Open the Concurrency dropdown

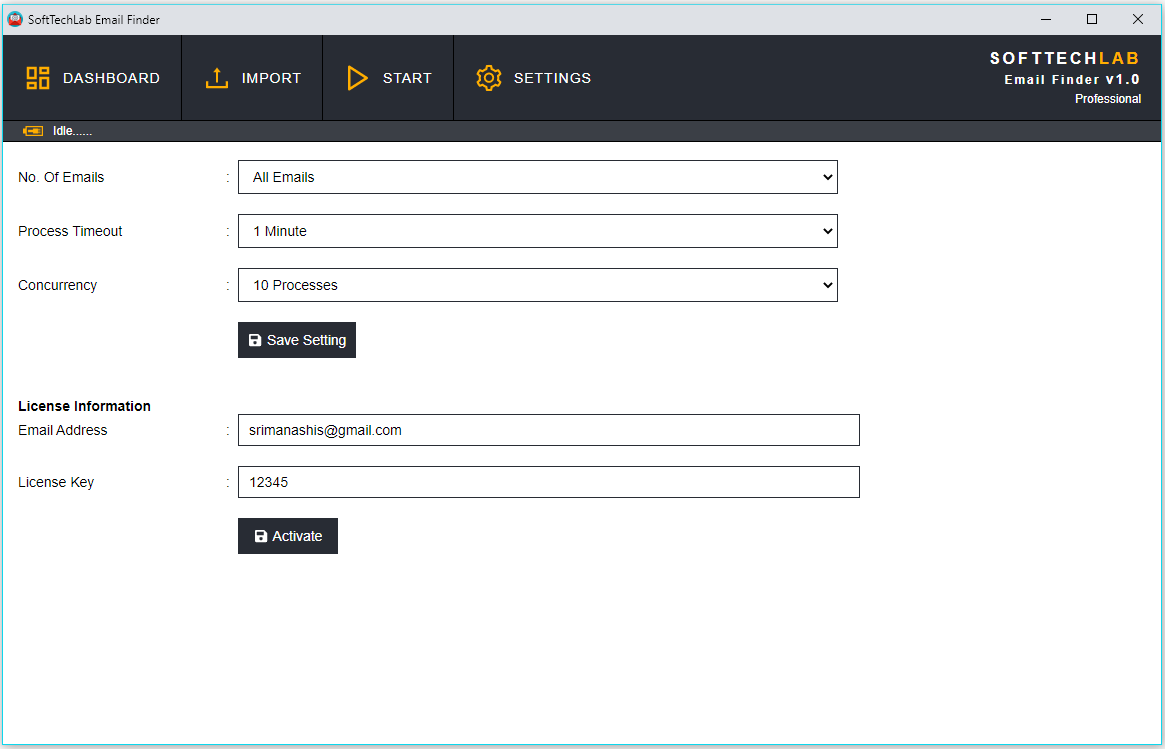click(538, 285)
